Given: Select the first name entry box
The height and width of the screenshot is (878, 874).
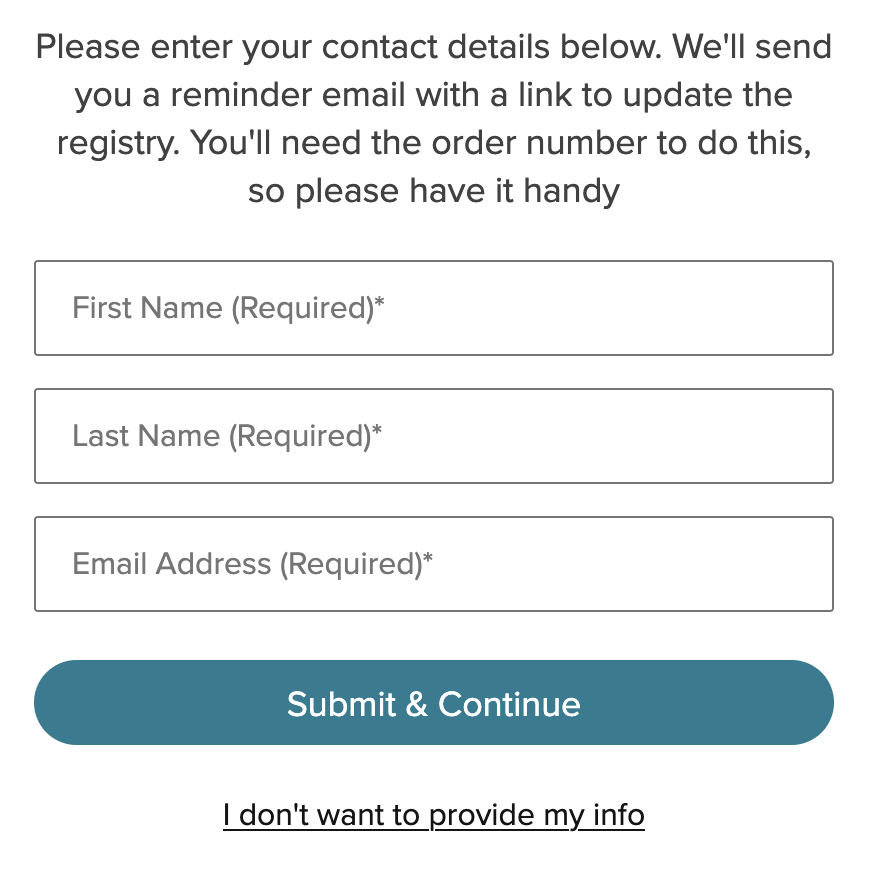Looking at the screenshot, I should 434,308.
